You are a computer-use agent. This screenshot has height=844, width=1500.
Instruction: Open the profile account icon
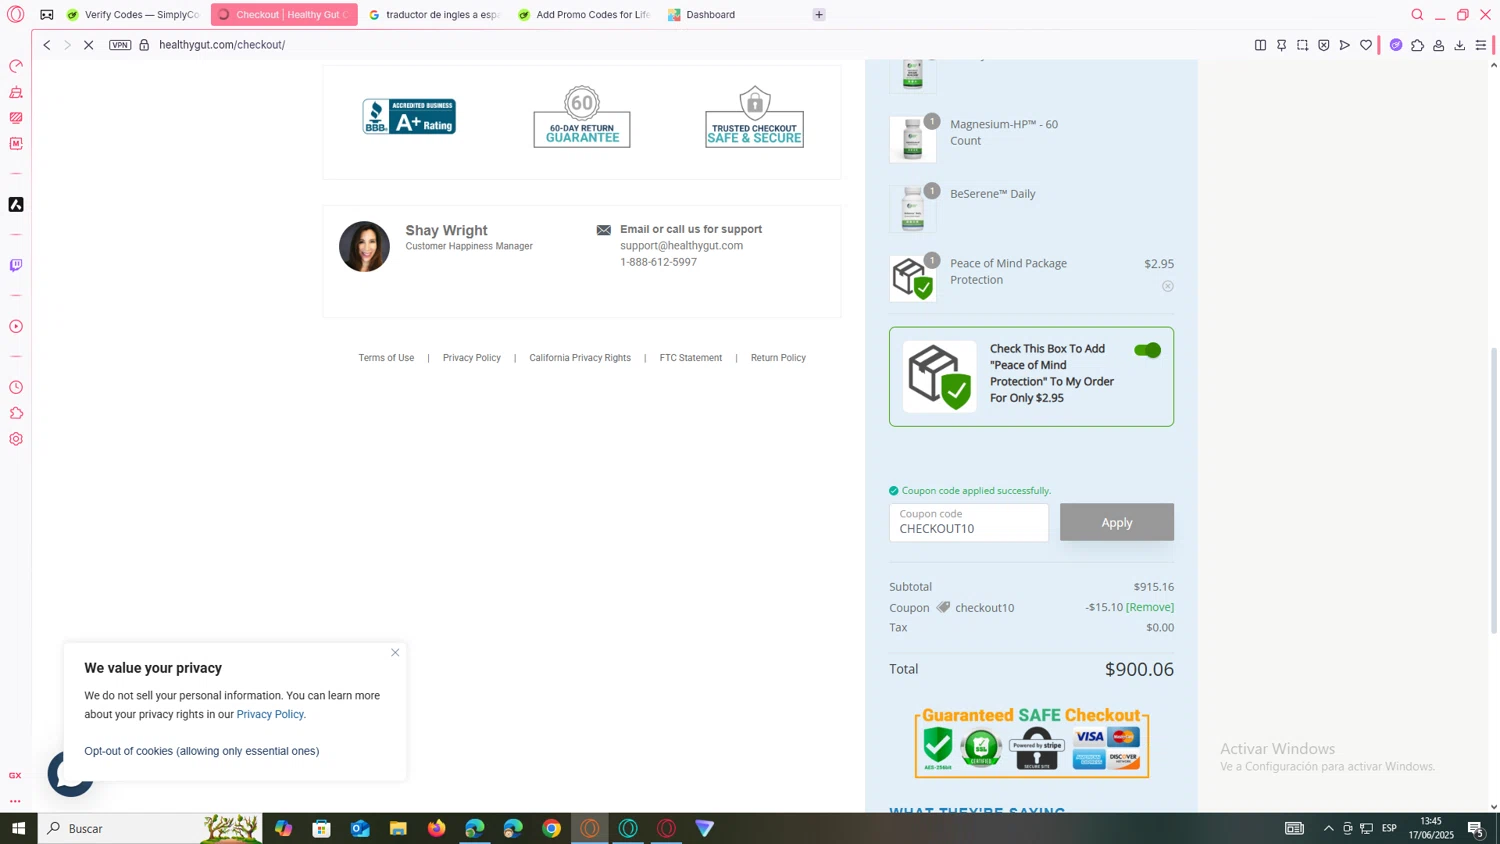(1438, 45)
